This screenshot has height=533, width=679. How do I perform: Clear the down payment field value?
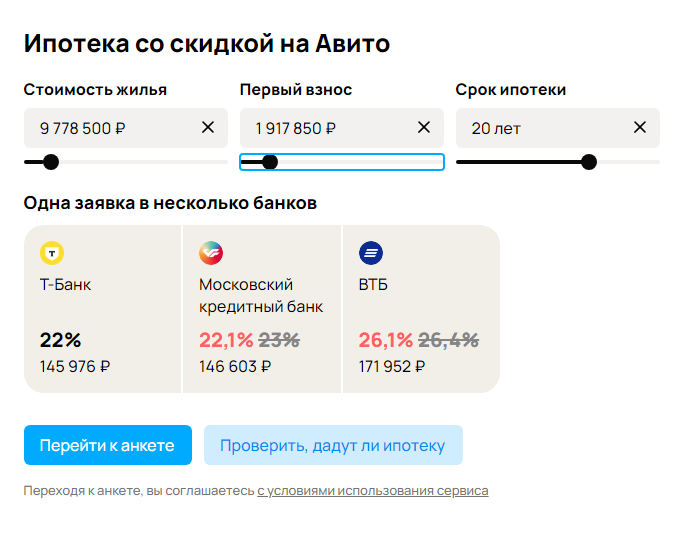424,128
